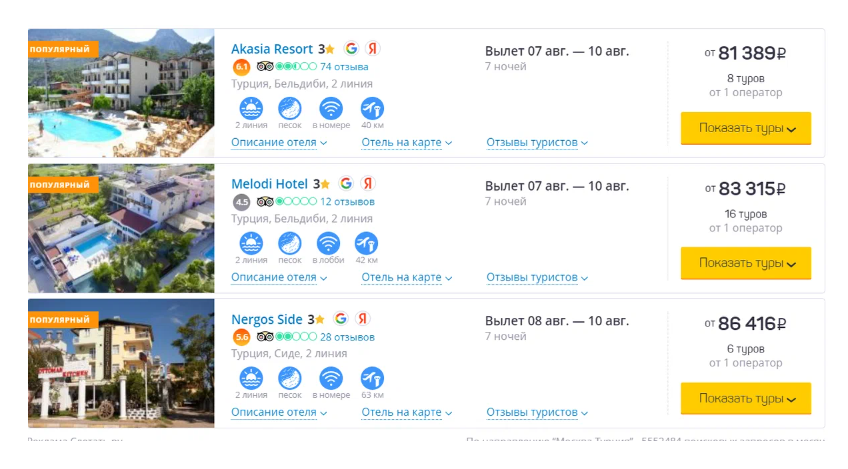
Task: Click airport distance 63 км icon
Action: point(372,378)
